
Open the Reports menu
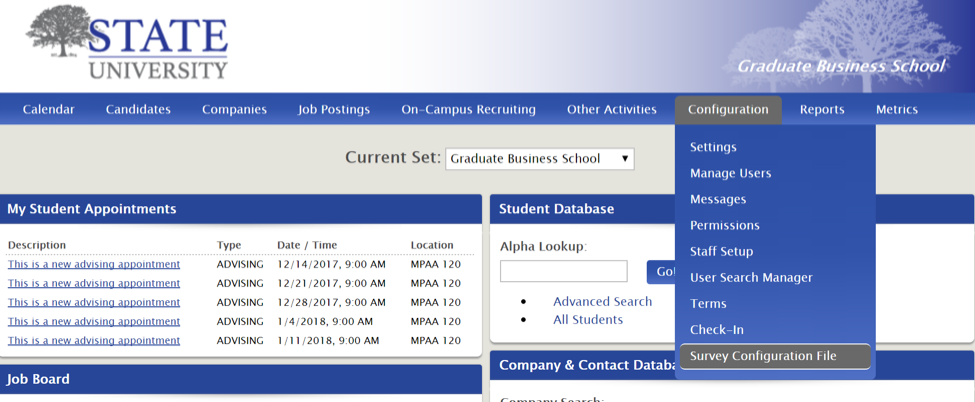pyautogui.click(x=822, y=110)
